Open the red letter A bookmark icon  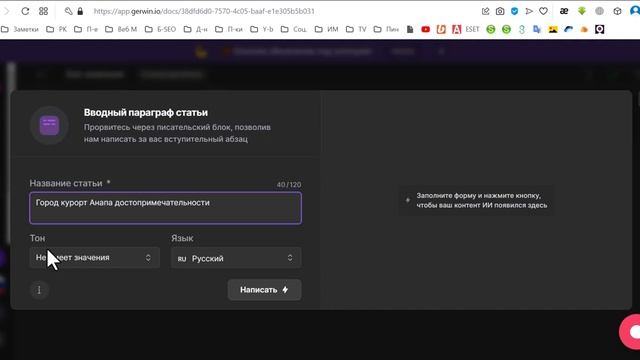point(456,29)
